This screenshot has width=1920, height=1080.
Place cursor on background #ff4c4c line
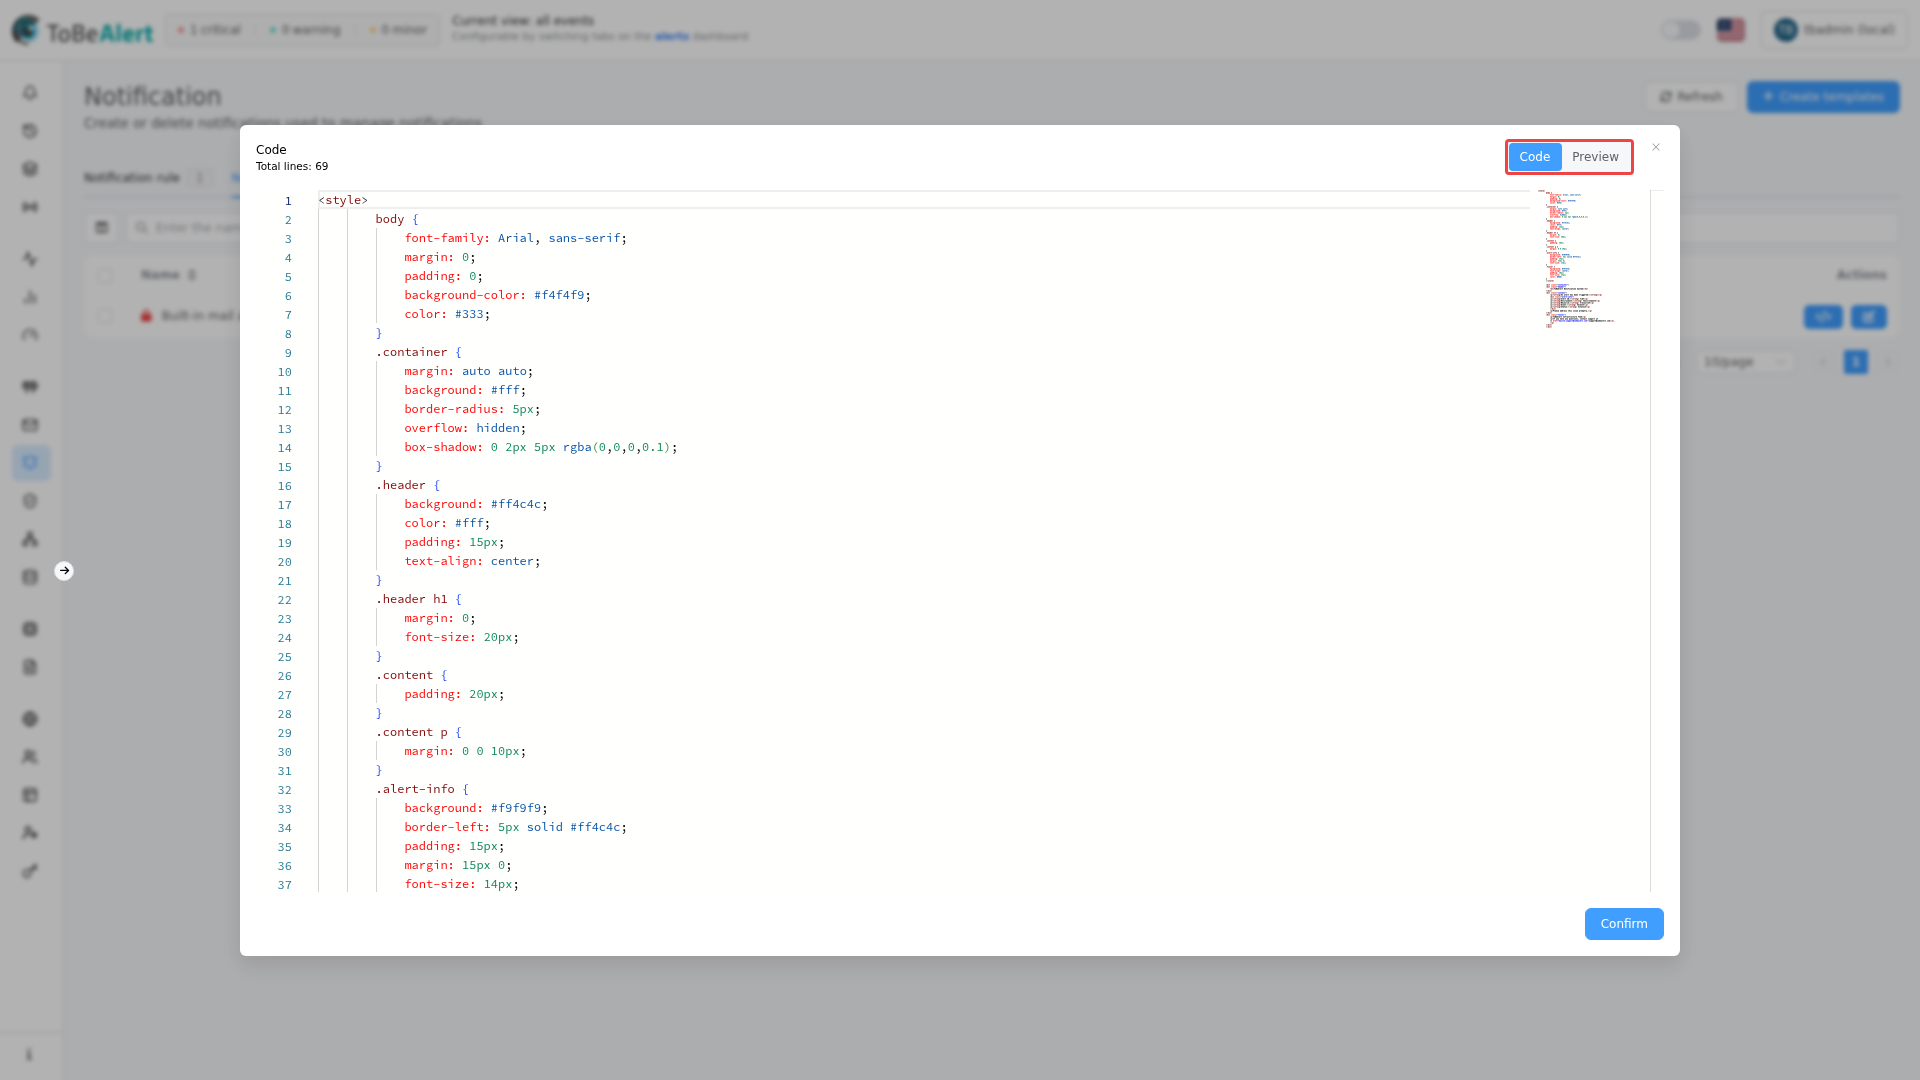click(x=476, y=504)
